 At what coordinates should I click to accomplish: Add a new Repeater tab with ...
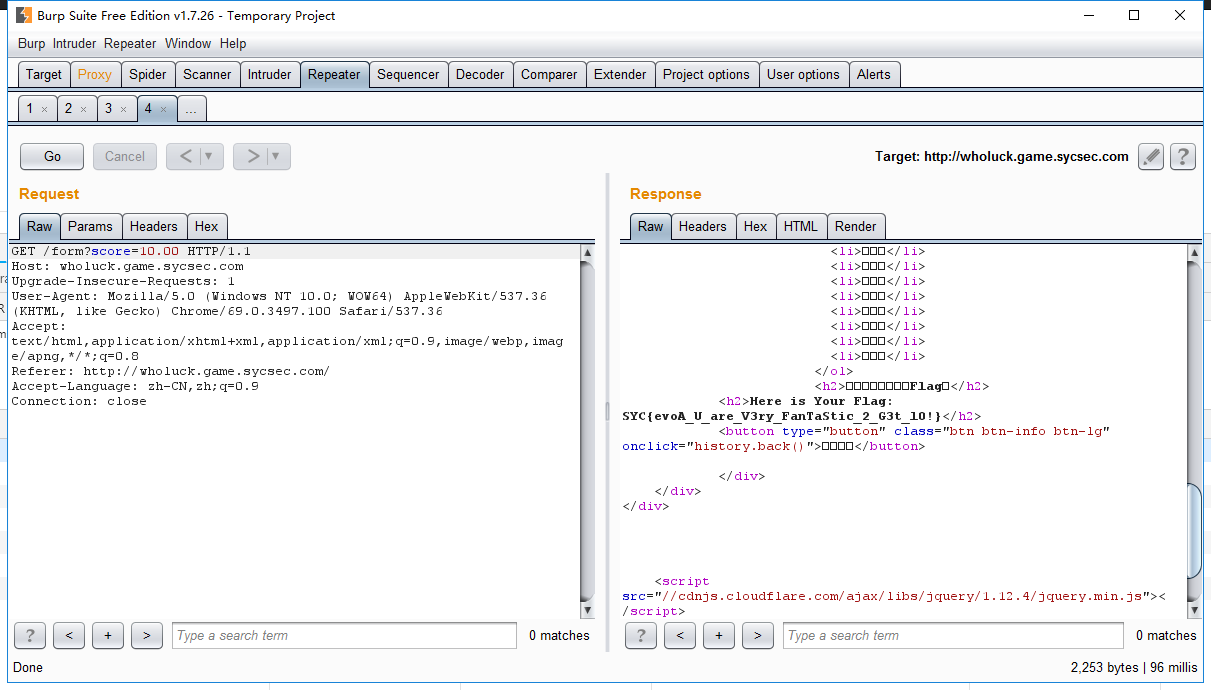coord(192,108)
